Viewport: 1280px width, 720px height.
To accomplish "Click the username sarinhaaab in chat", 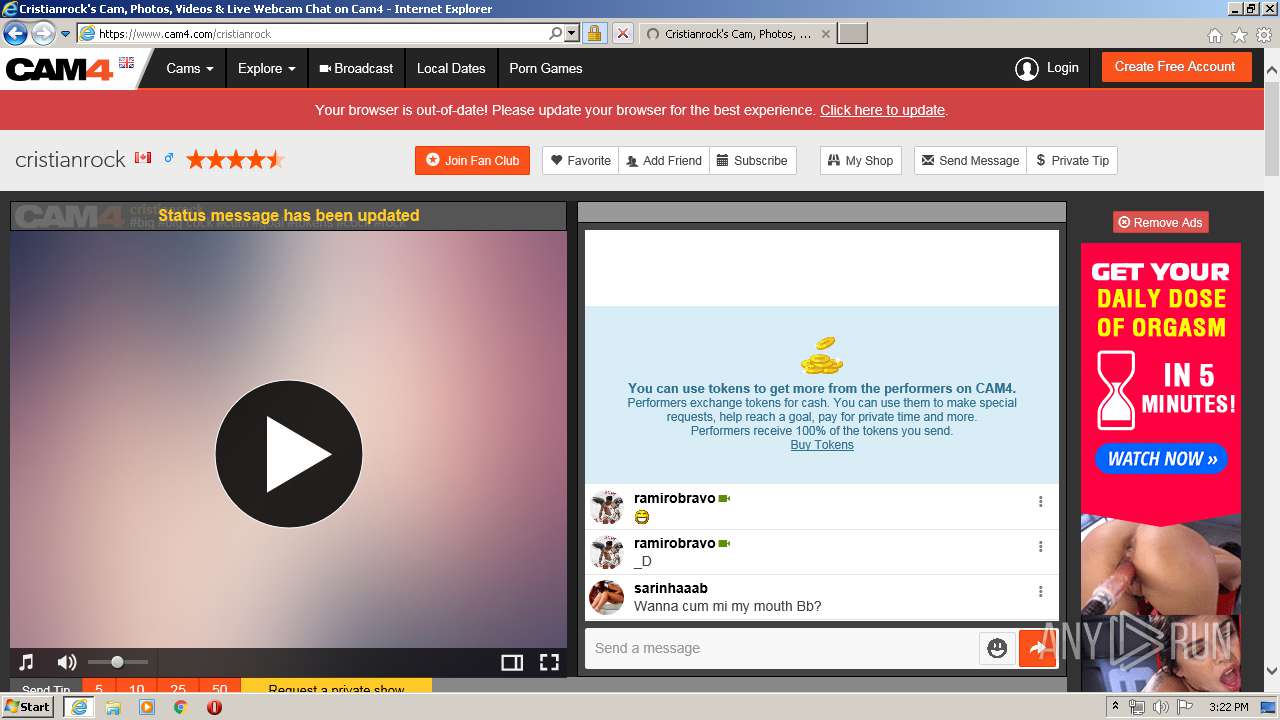I will click(x=671, y=588).
